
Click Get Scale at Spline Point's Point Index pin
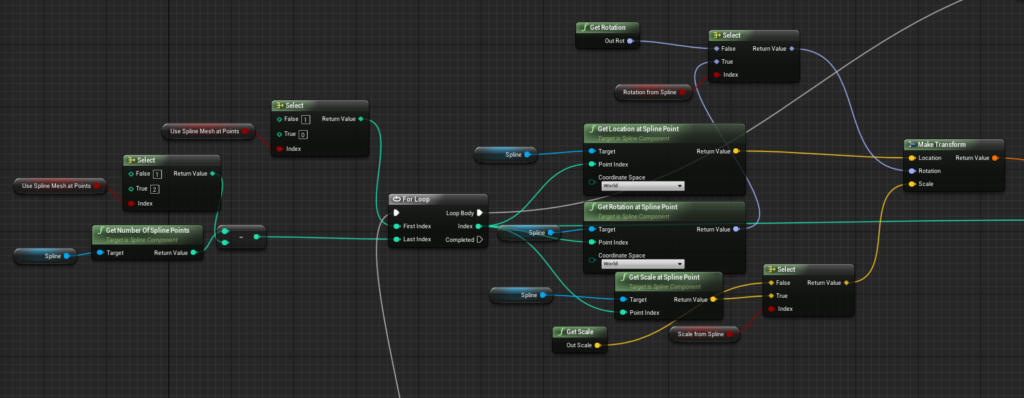click(x=623, y=312)
